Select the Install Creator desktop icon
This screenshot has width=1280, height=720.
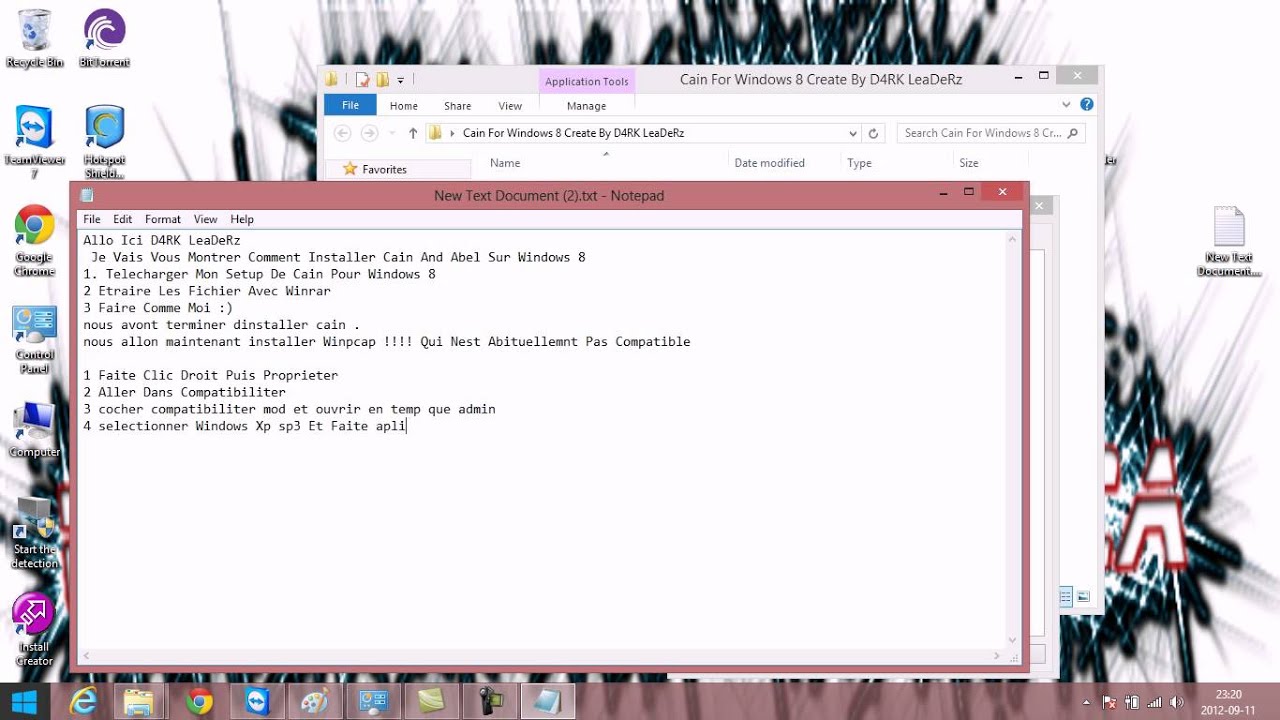(x=34, y=630)
